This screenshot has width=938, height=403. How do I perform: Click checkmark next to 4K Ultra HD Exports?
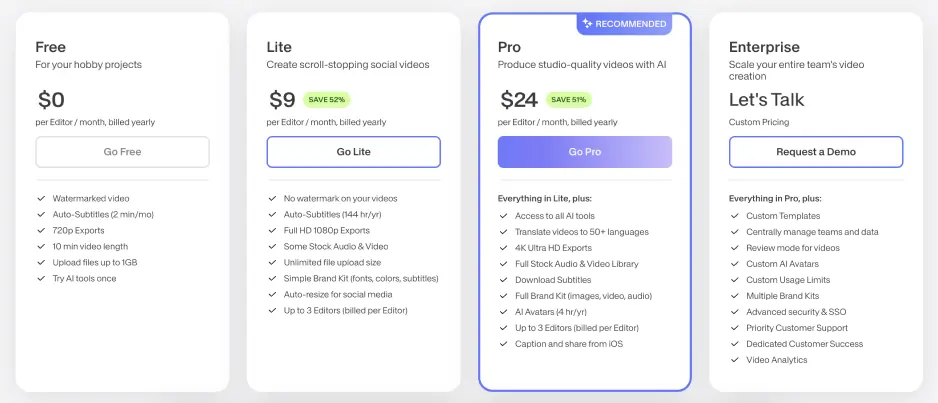click(x=504, y=248)
